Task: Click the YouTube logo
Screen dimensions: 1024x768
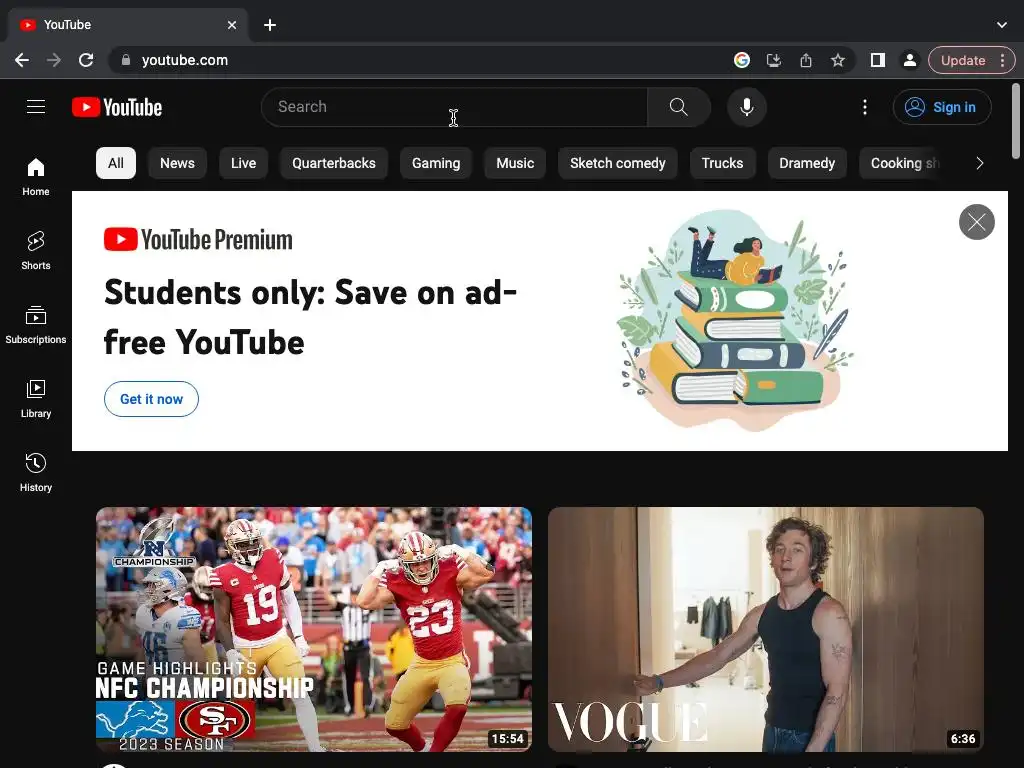Action: click(117, 107)
